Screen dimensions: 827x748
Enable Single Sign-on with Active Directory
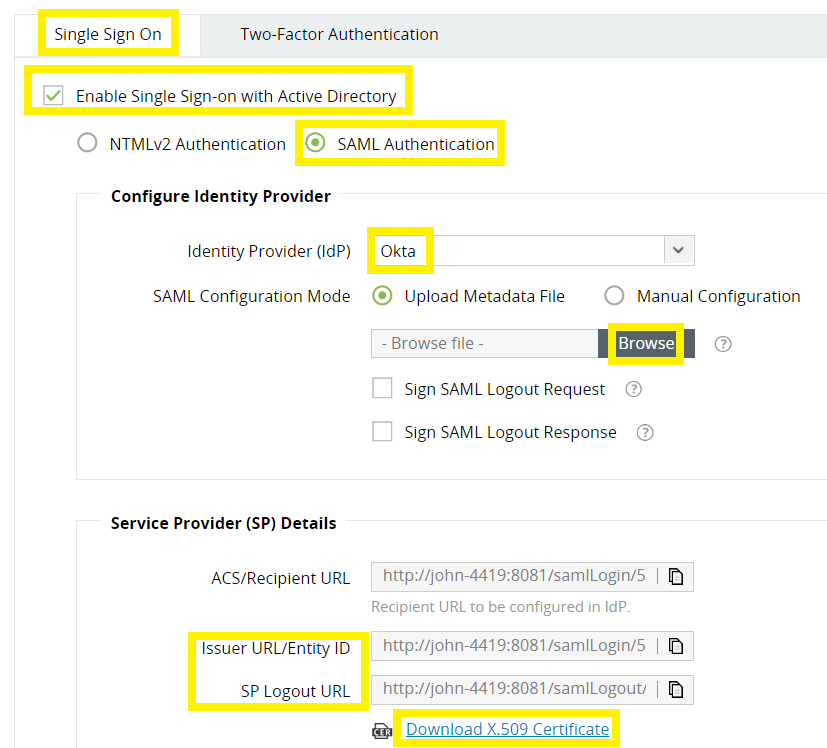pyautogui.click(x=50, y=96)
